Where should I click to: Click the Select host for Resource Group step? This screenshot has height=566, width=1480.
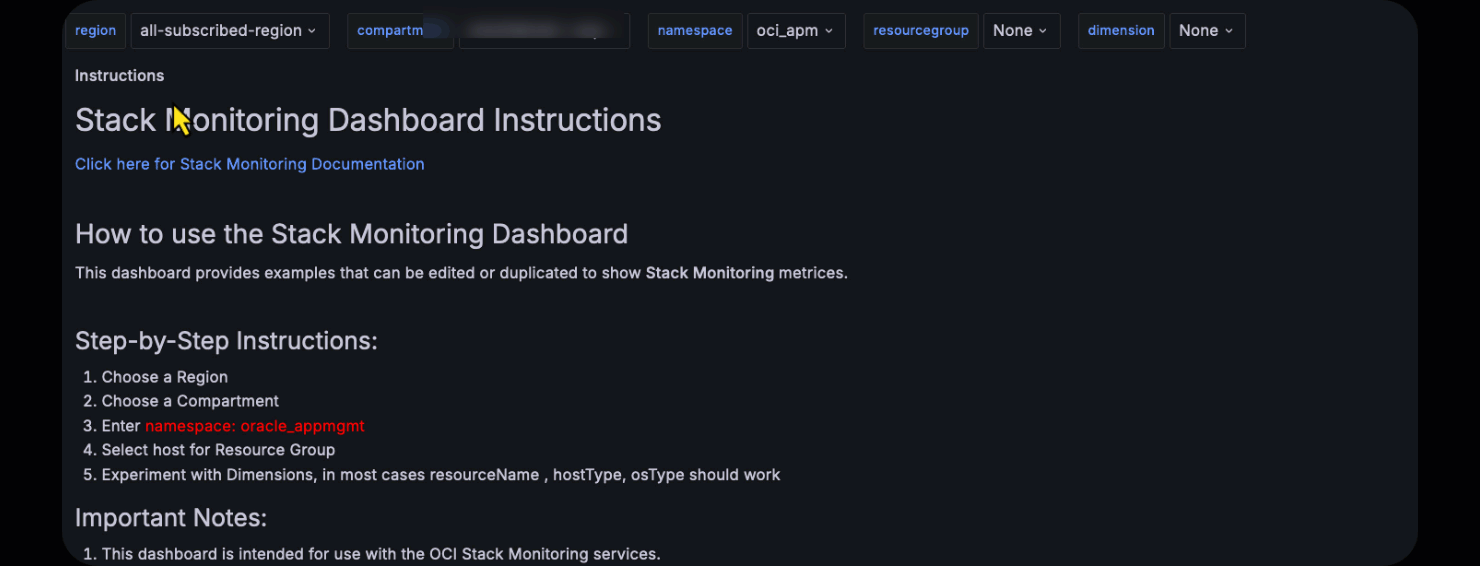tap(218, 450)
